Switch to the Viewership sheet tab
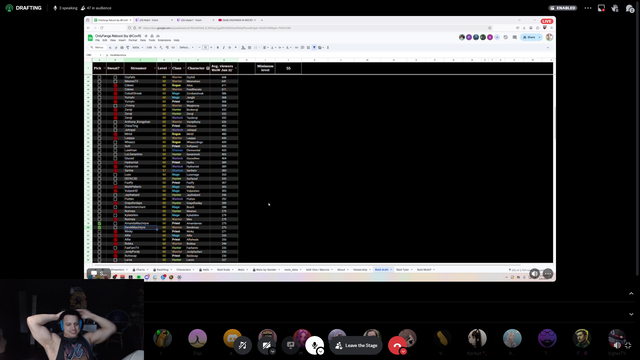The image size is (640, 360). pyautogui.click(x=360, y=270)
